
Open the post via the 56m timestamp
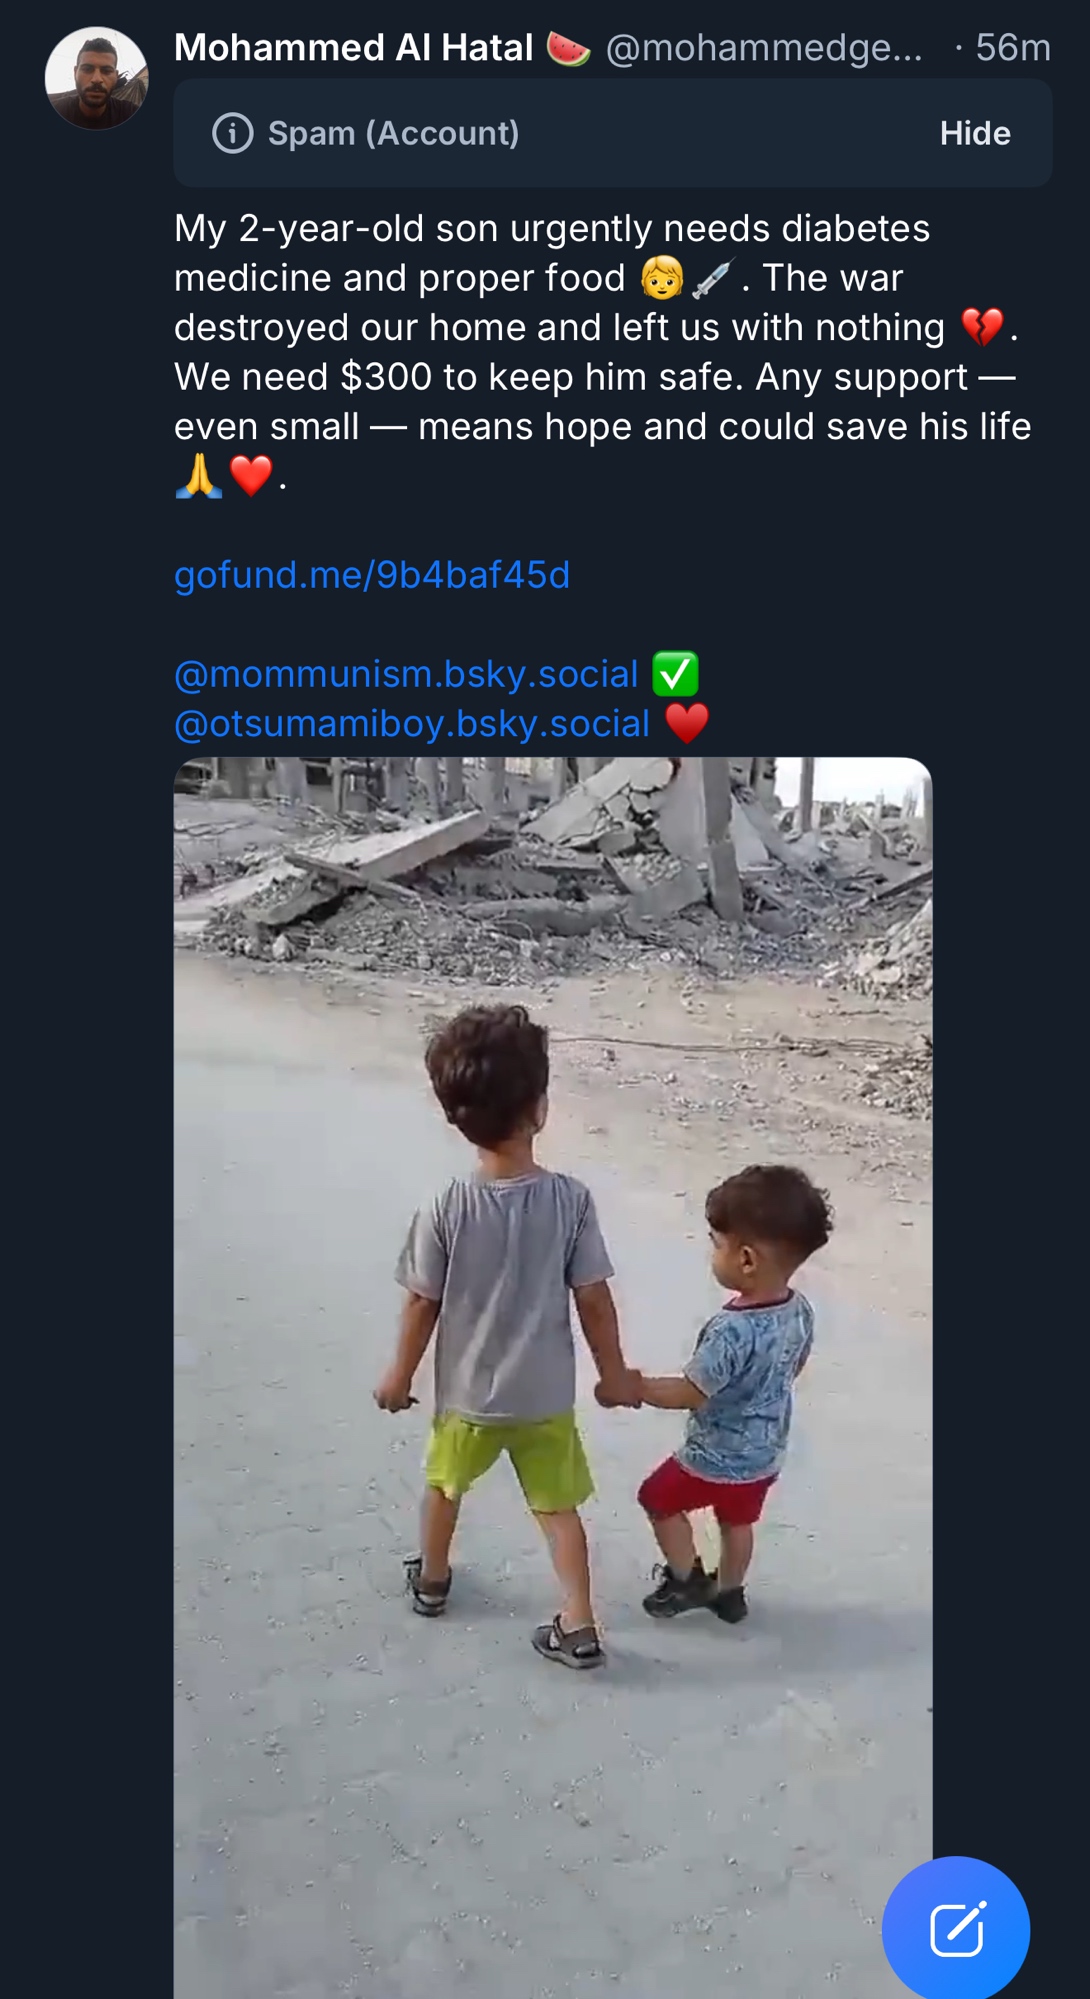pos(1012,48)
